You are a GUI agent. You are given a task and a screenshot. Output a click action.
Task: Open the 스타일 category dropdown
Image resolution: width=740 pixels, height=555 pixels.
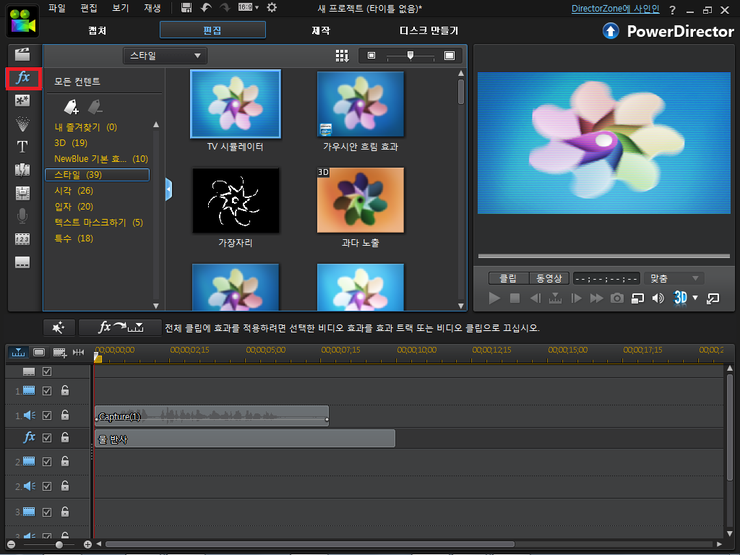tap(165, 56)
